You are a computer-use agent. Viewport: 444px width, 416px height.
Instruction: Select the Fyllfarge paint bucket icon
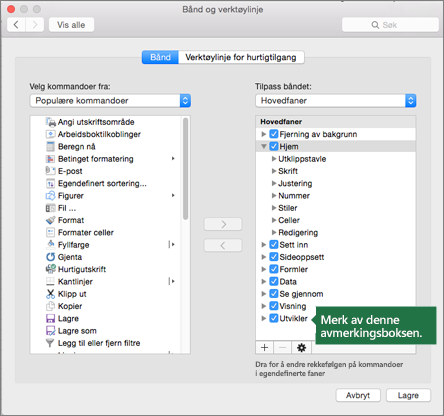(x=50, y=245)
